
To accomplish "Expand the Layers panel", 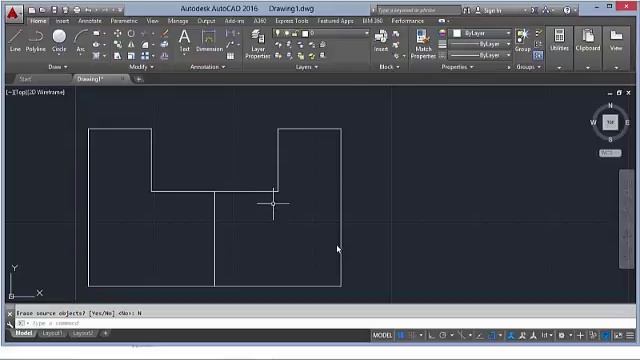I will [x=307, y=67].
